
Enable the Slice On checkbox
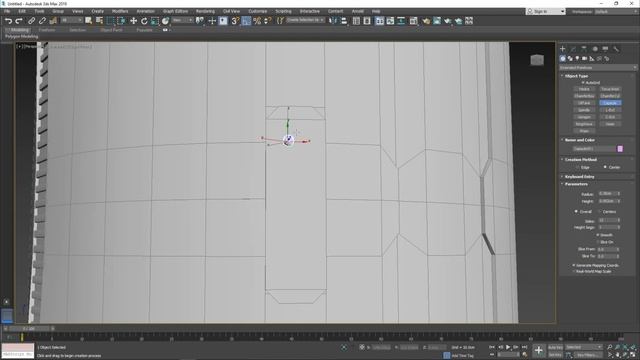tap(598, 242)
